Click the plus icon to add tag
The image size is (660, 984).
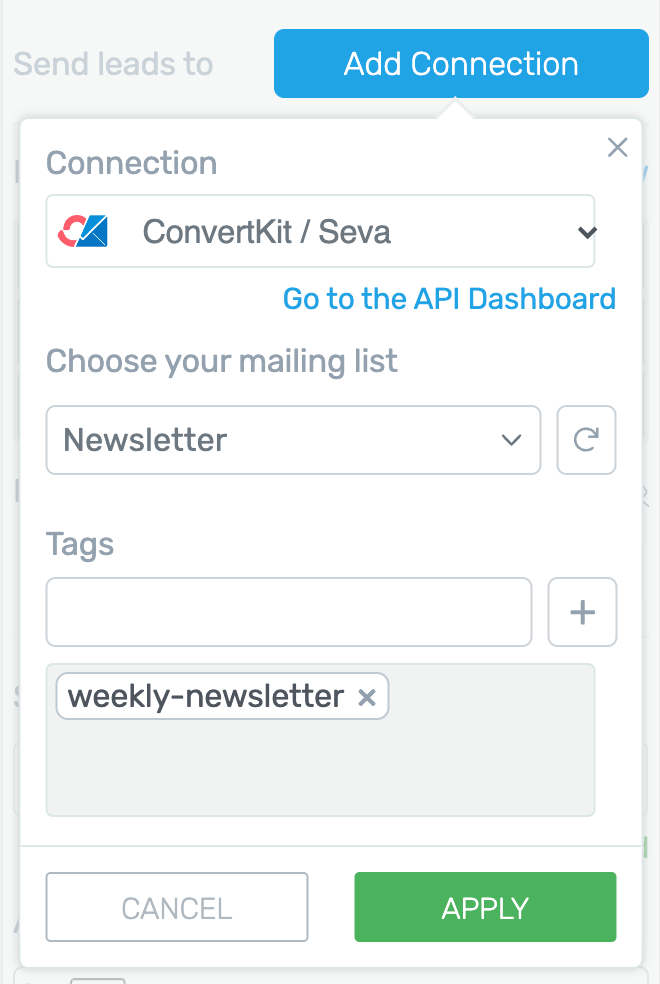582,612
